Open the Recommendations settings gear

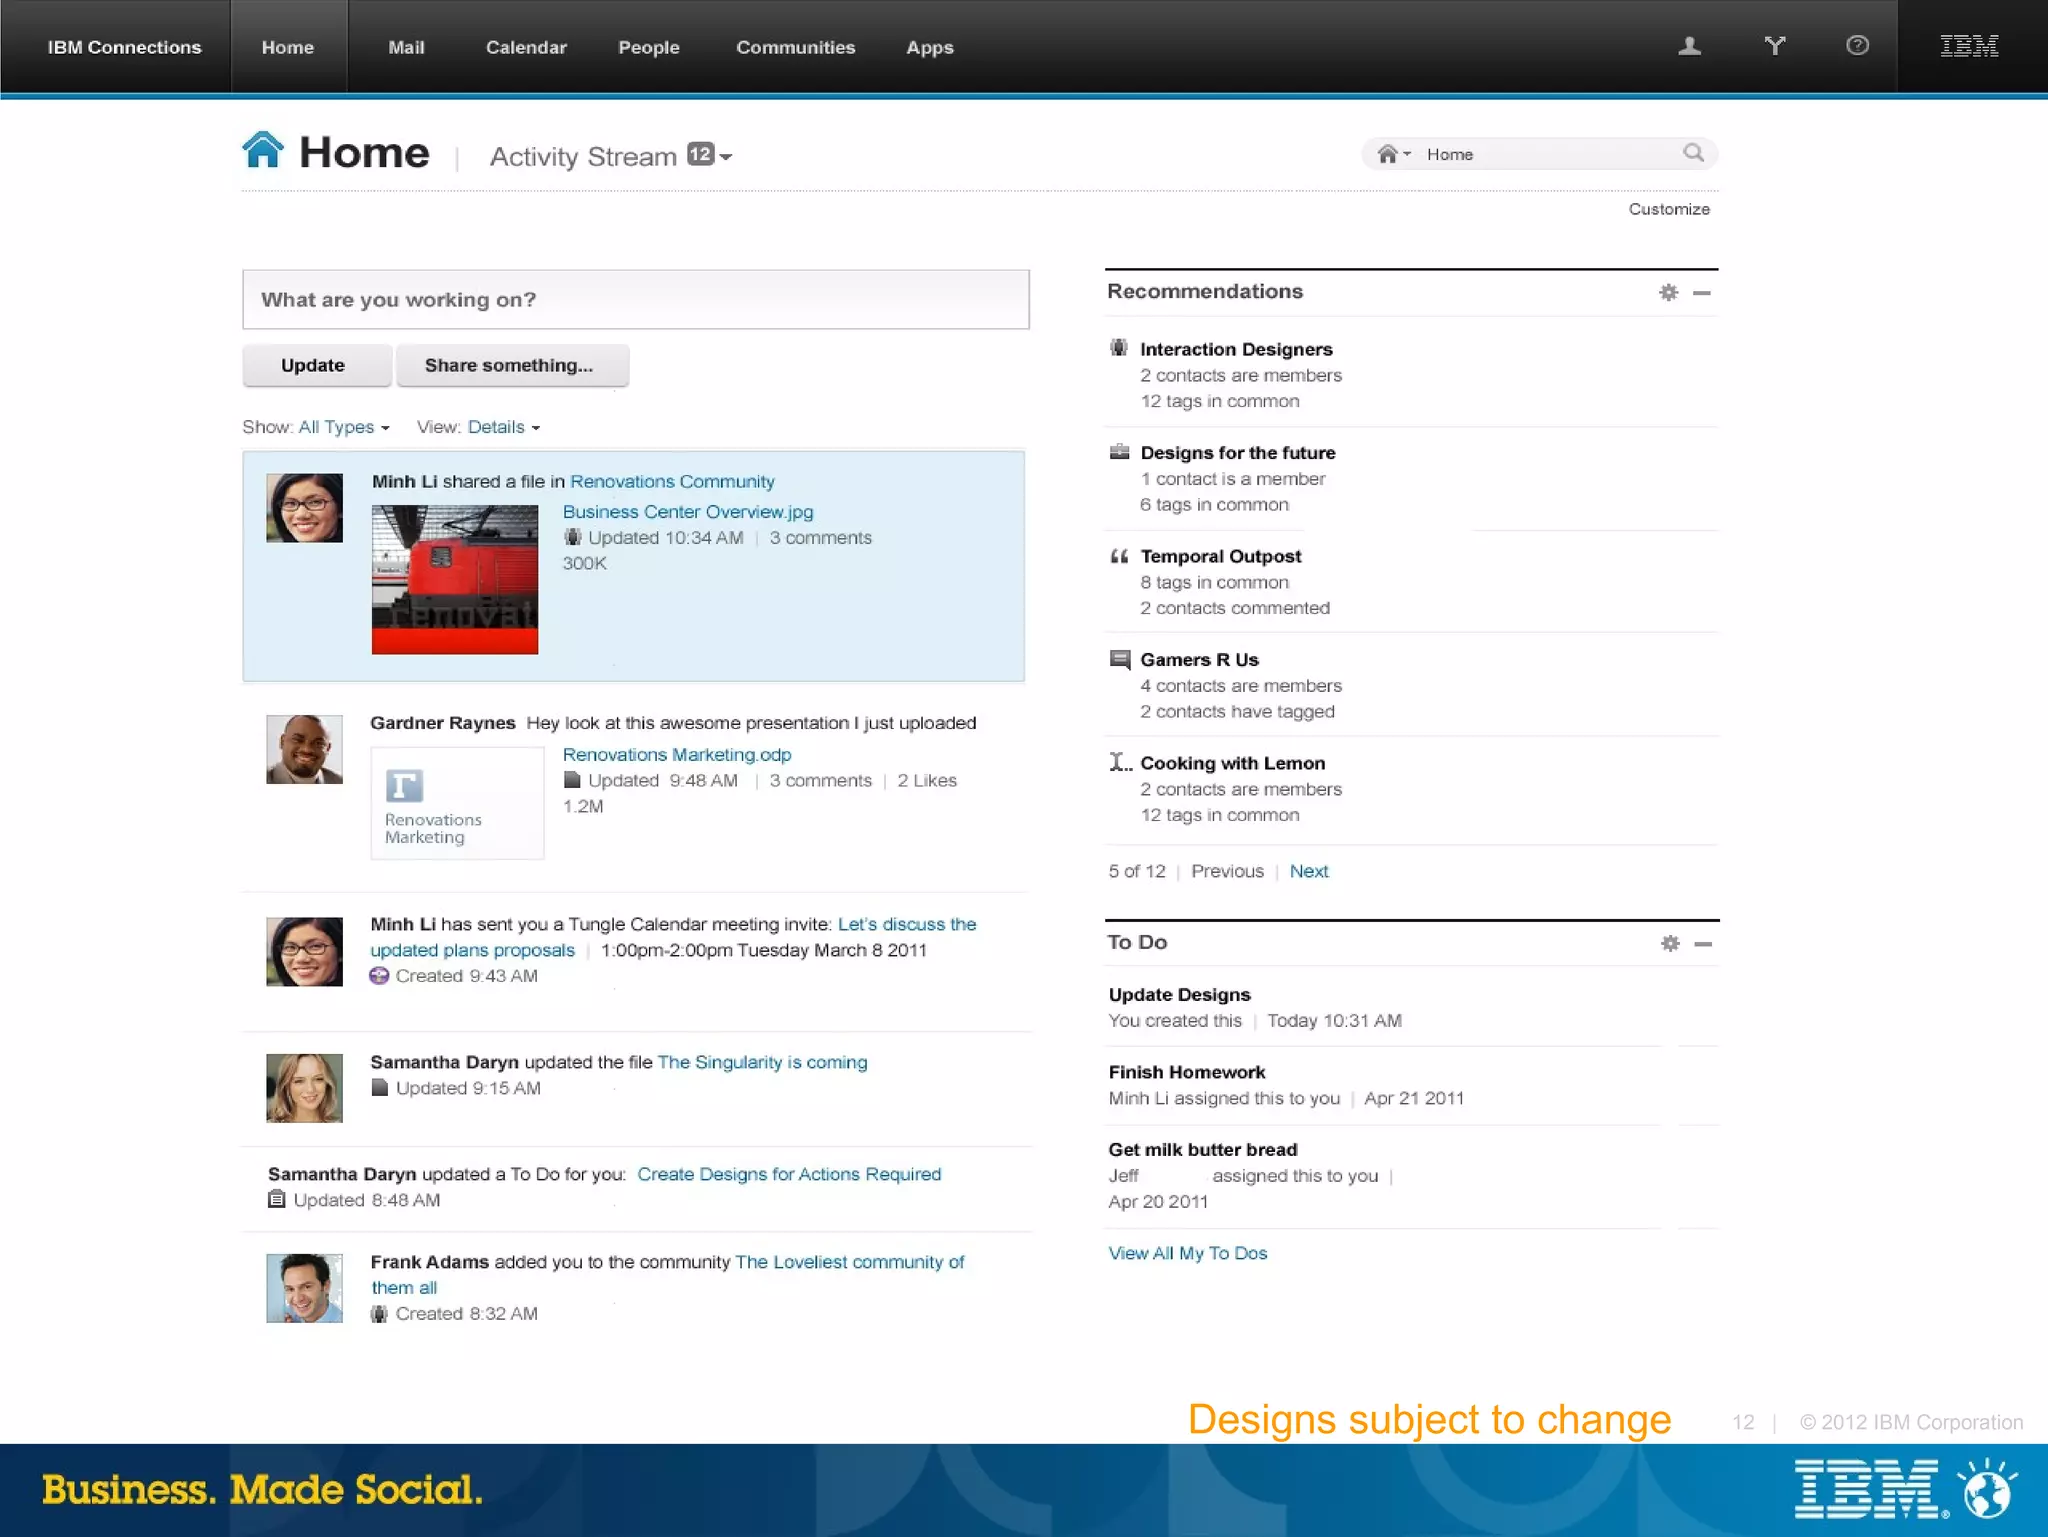(1668, 292)
